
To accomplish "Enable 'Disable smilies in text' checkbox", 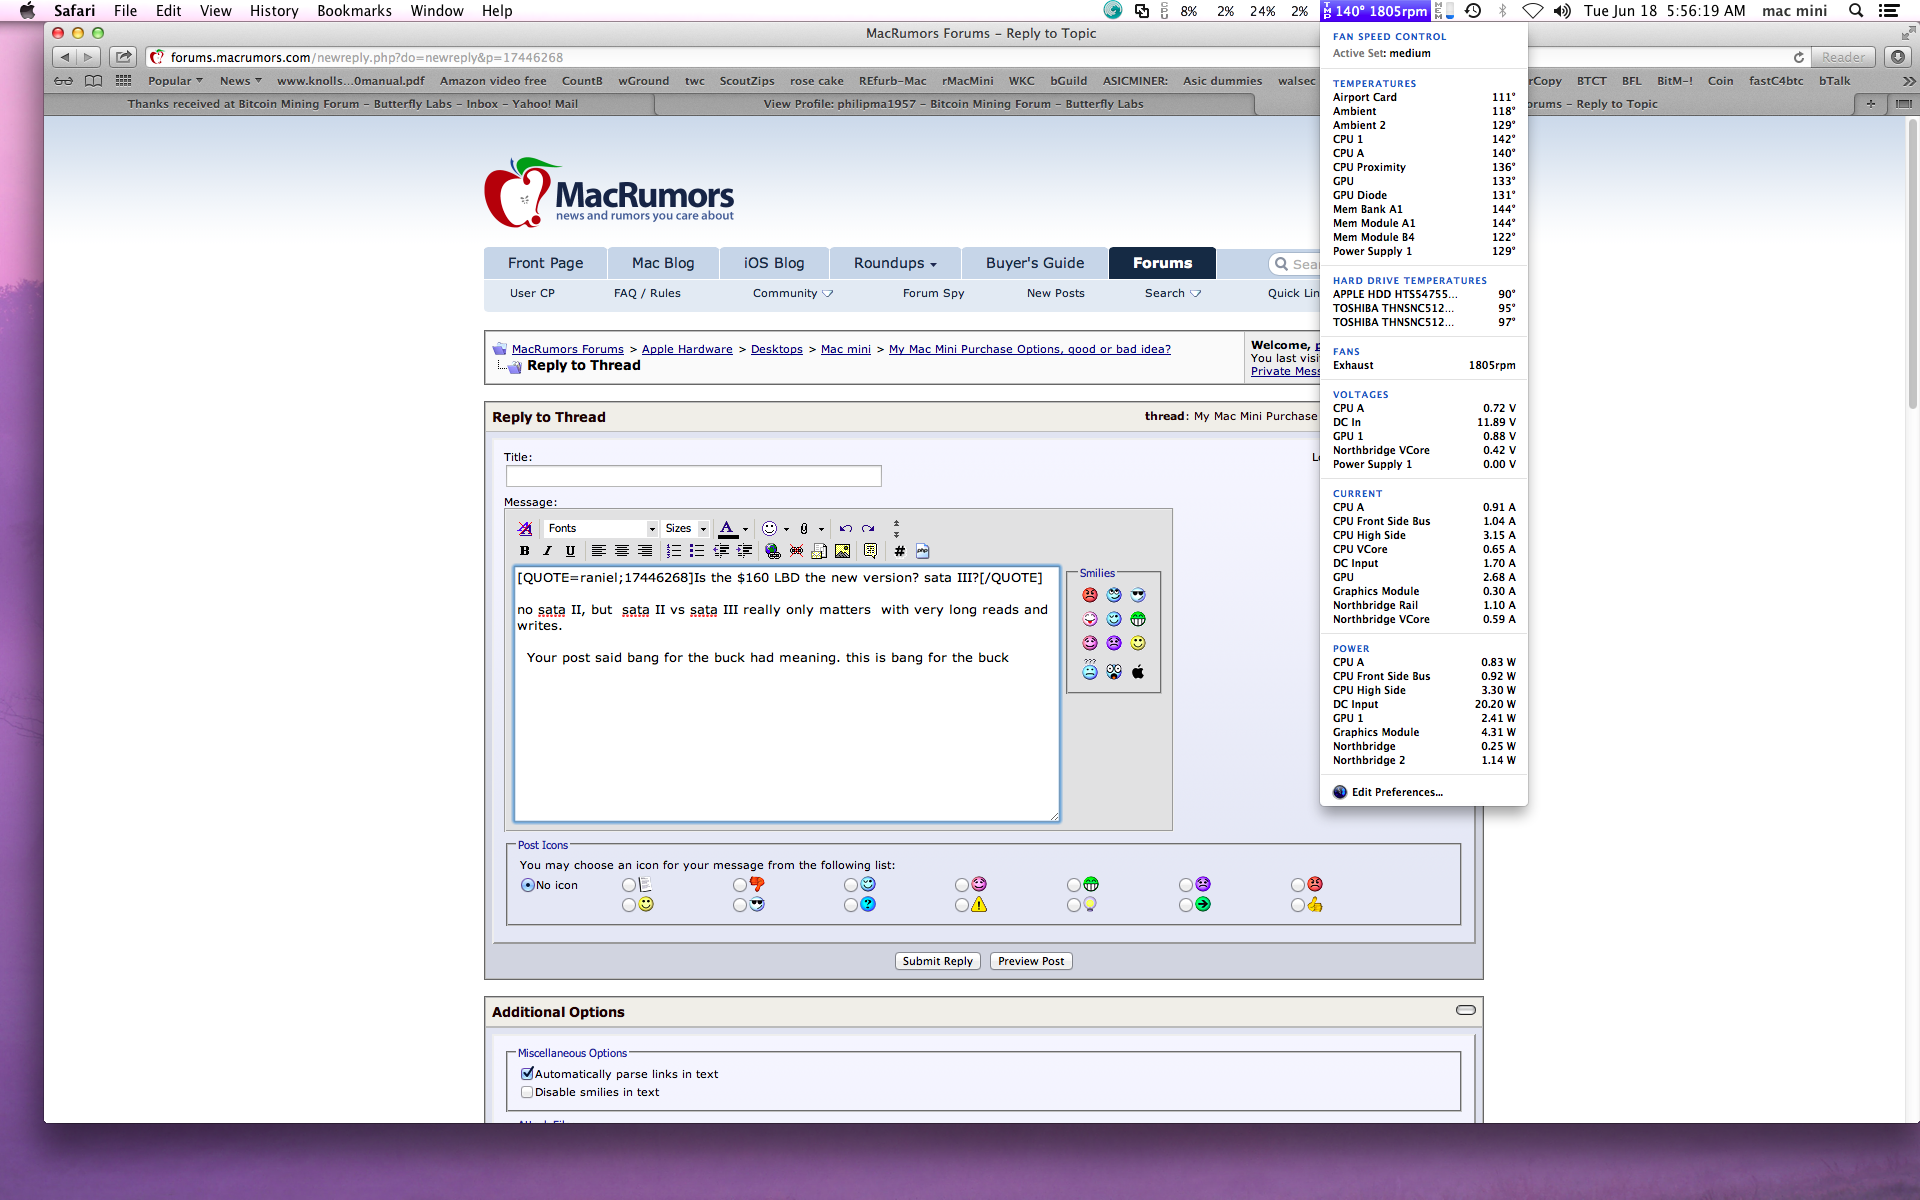I will (x=527, y=1092).
